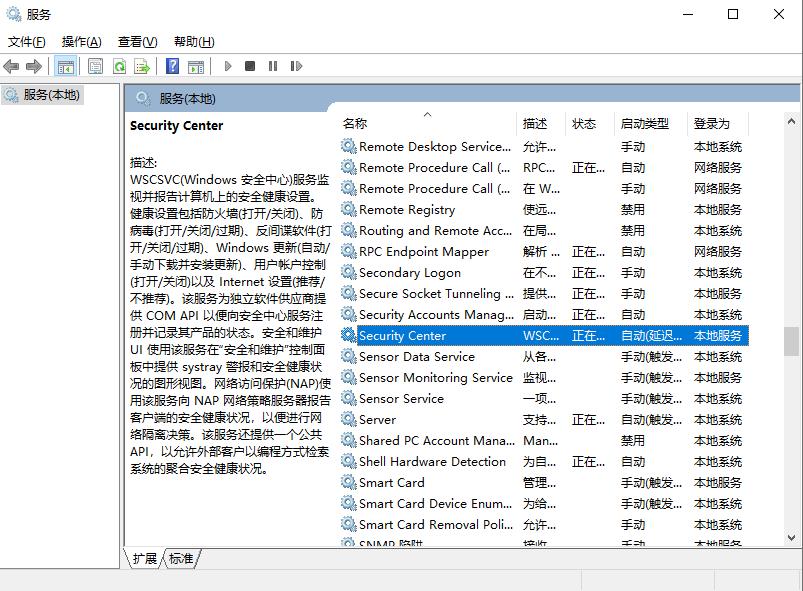Open Help using the blue question mark icon

pyautogui.click(x=170, y=66)
